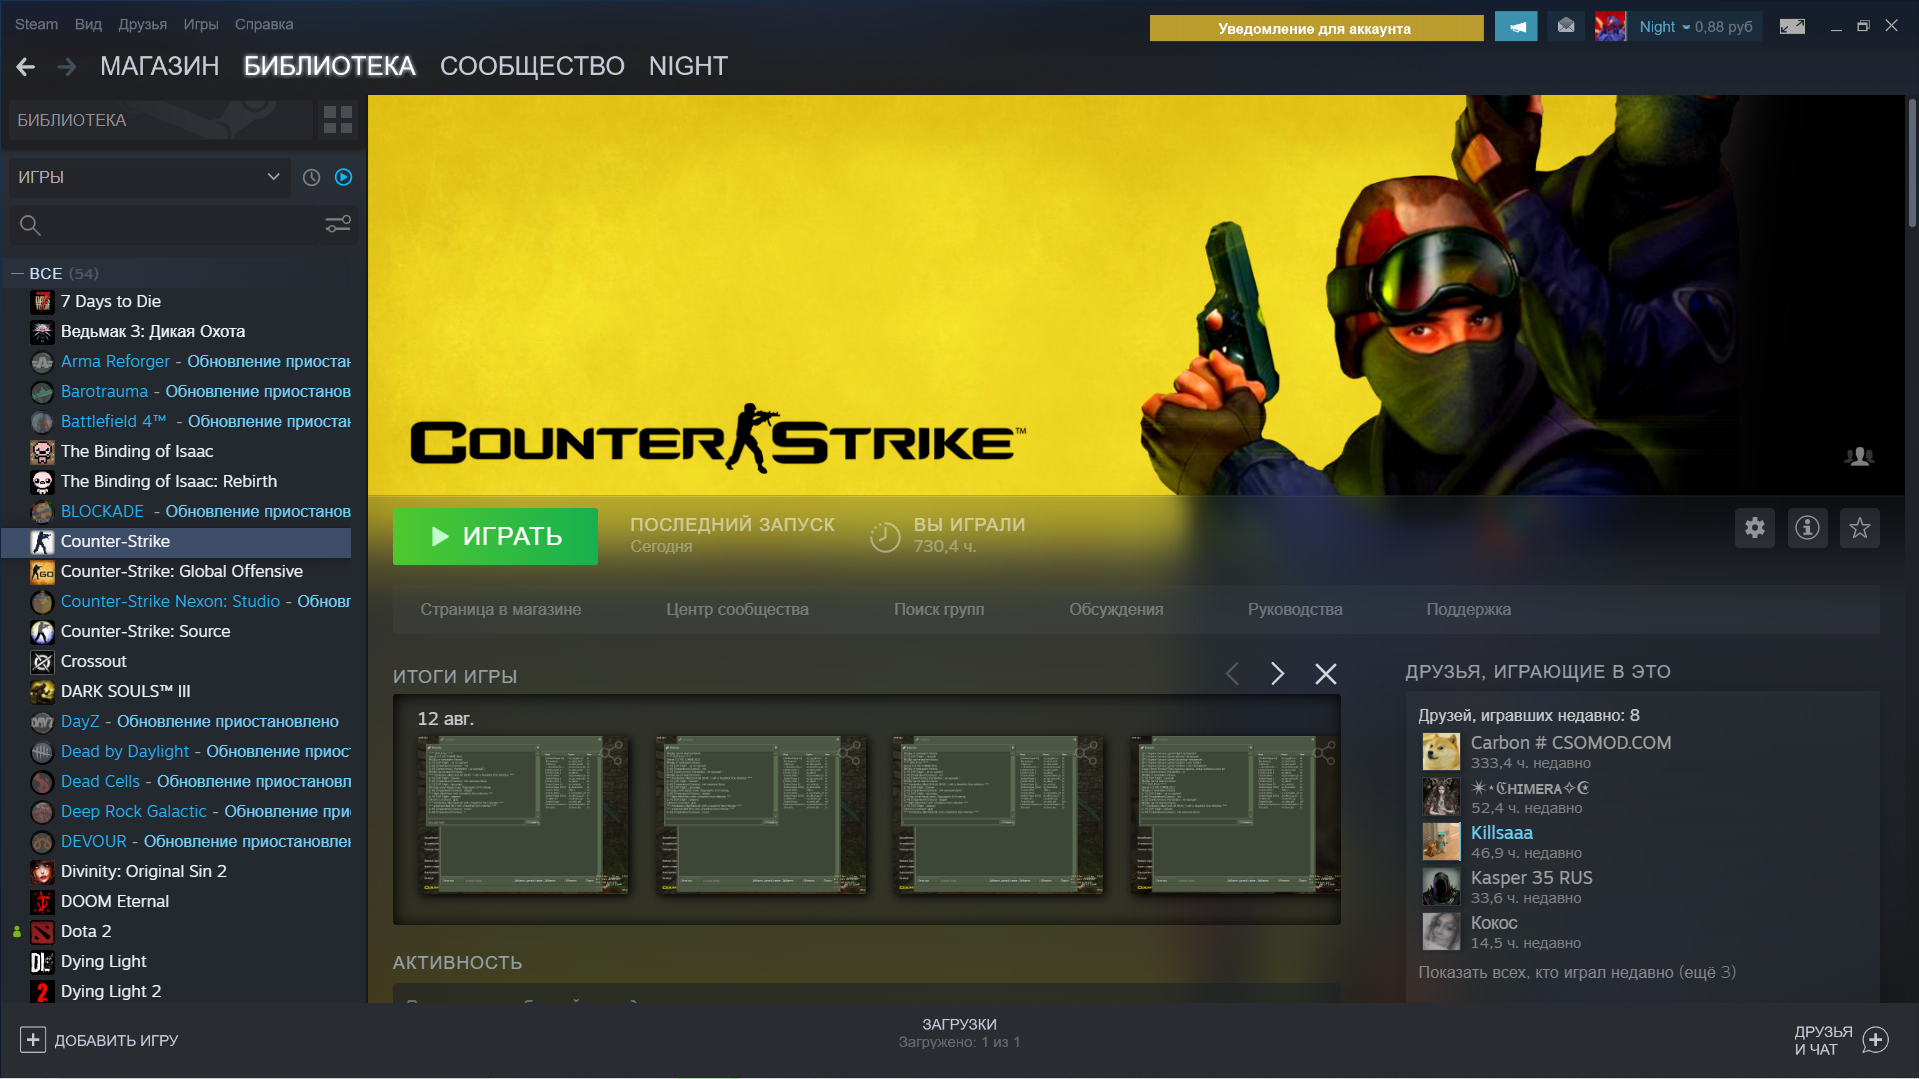
Task: Switch to the МАГАЗИН tab
Action: point(159,66)
